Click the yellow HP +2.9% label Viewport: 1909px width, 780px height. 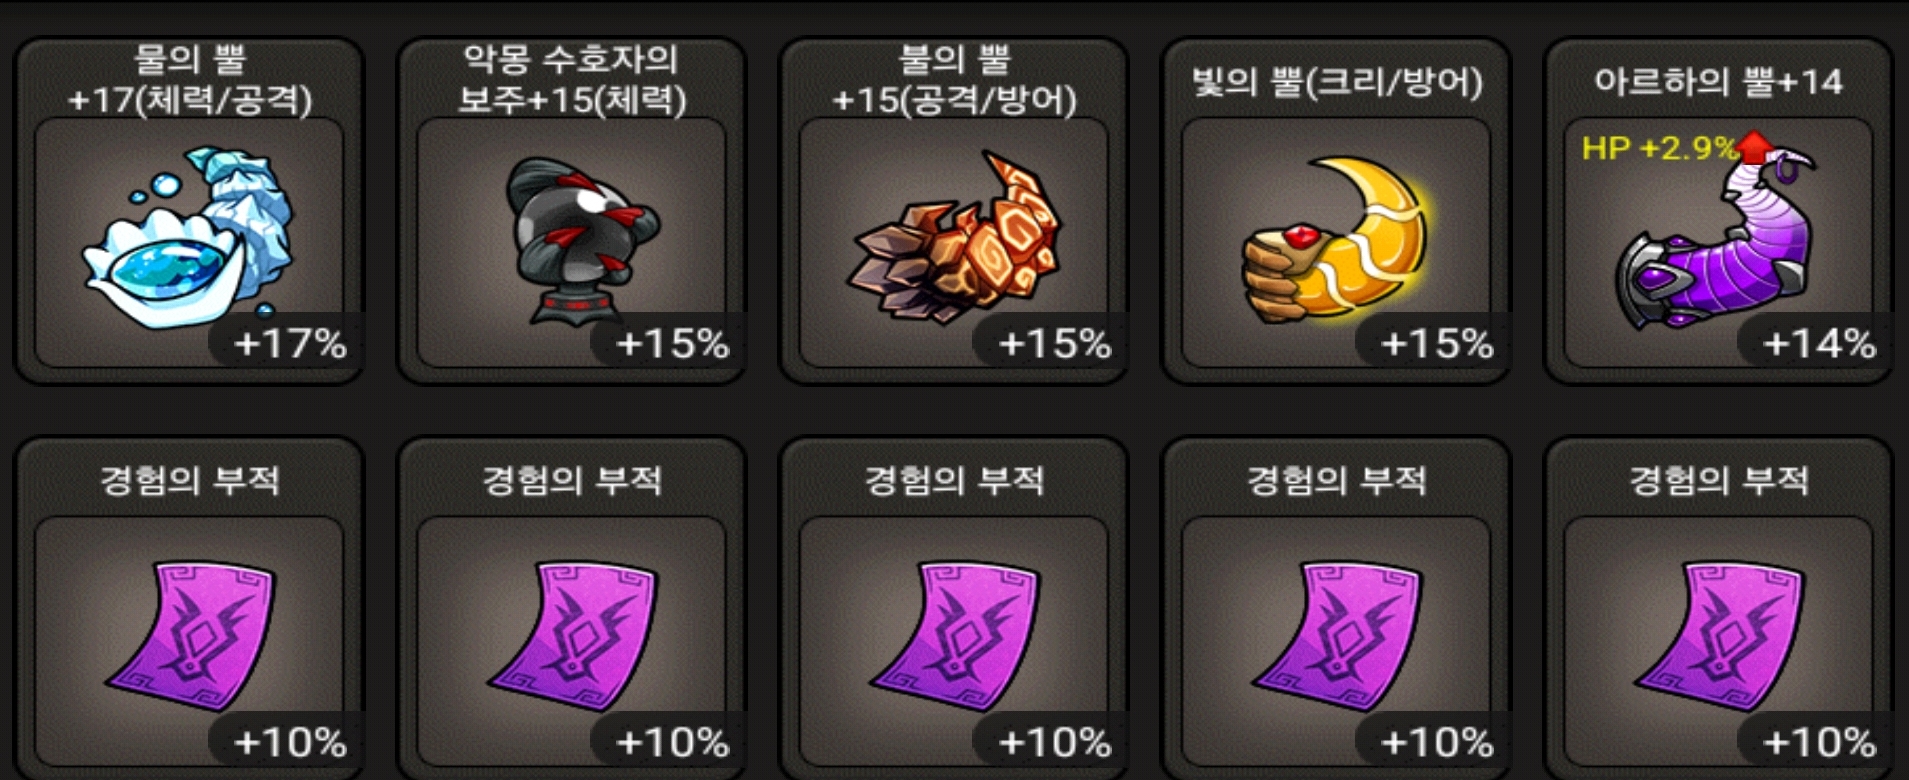[x=1658, y=148]
